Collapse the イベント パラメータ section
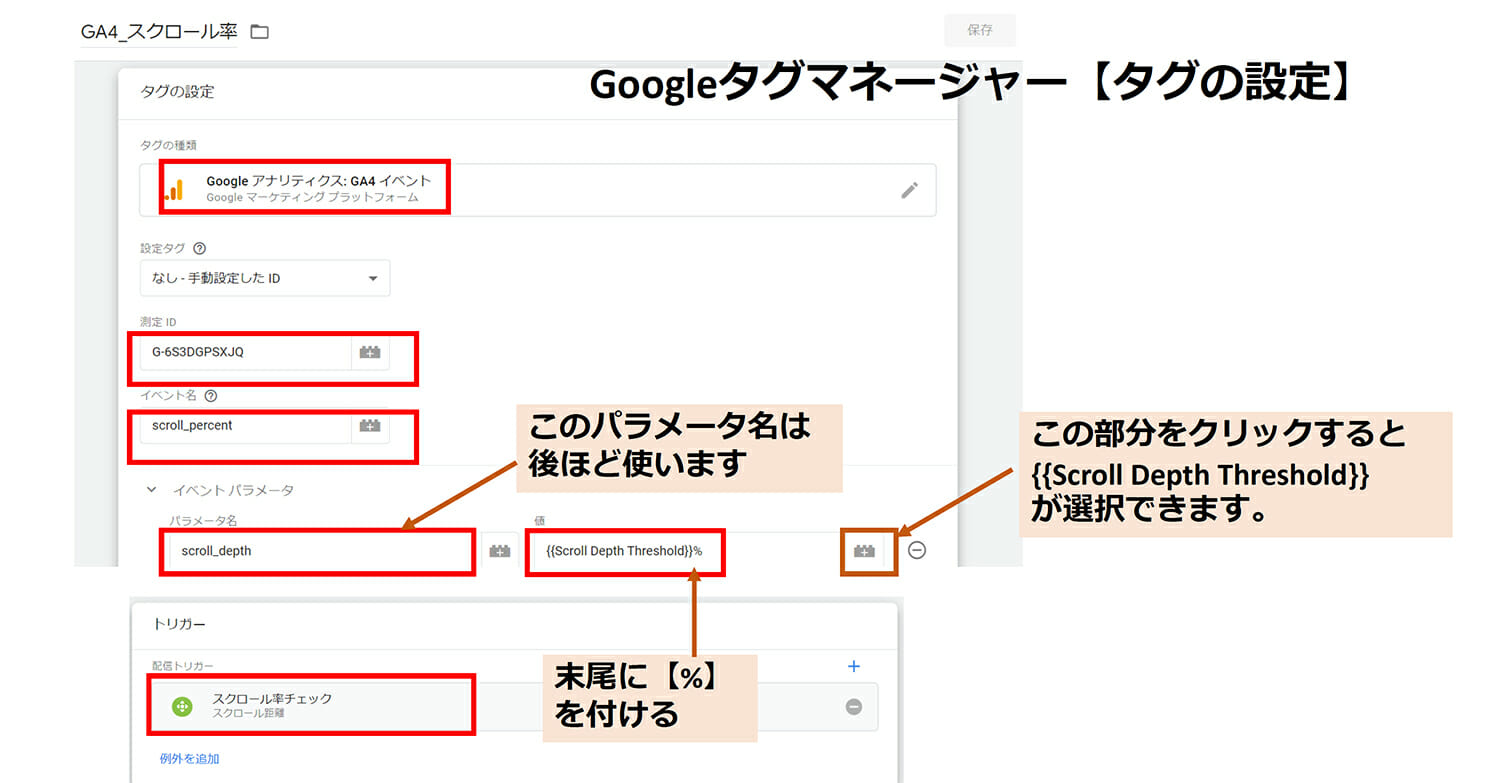This screenshot has height=783, width=1500. pos(152,490)
